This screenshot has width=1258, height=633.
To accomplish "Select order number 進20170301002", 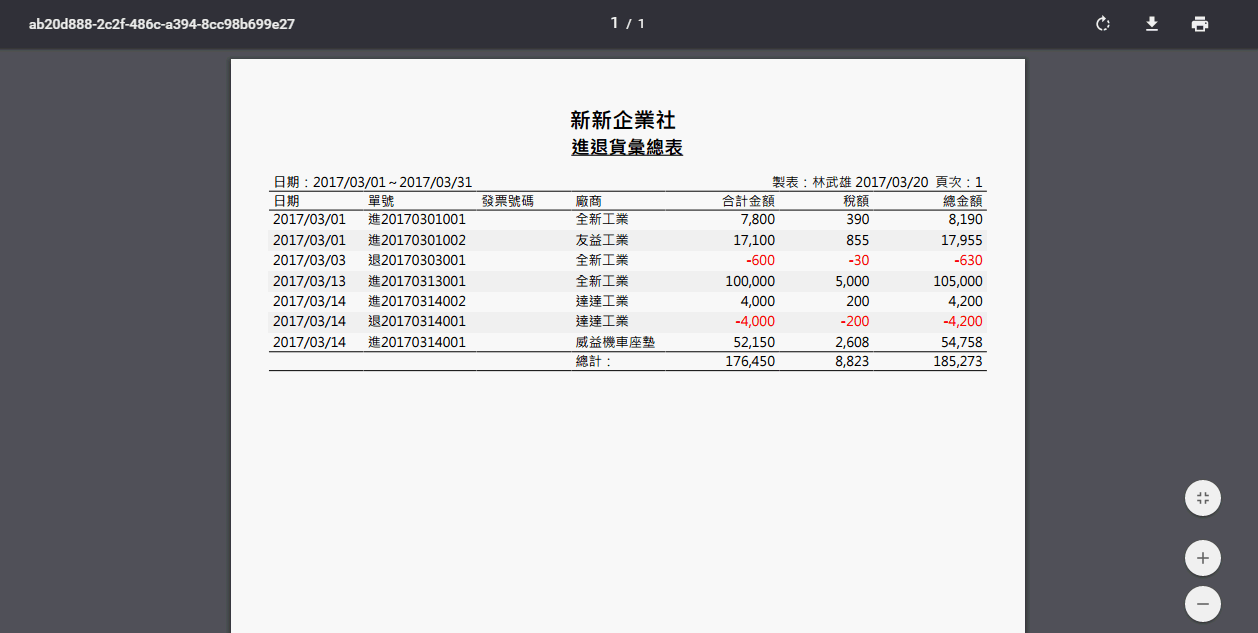I will (417, 240).
